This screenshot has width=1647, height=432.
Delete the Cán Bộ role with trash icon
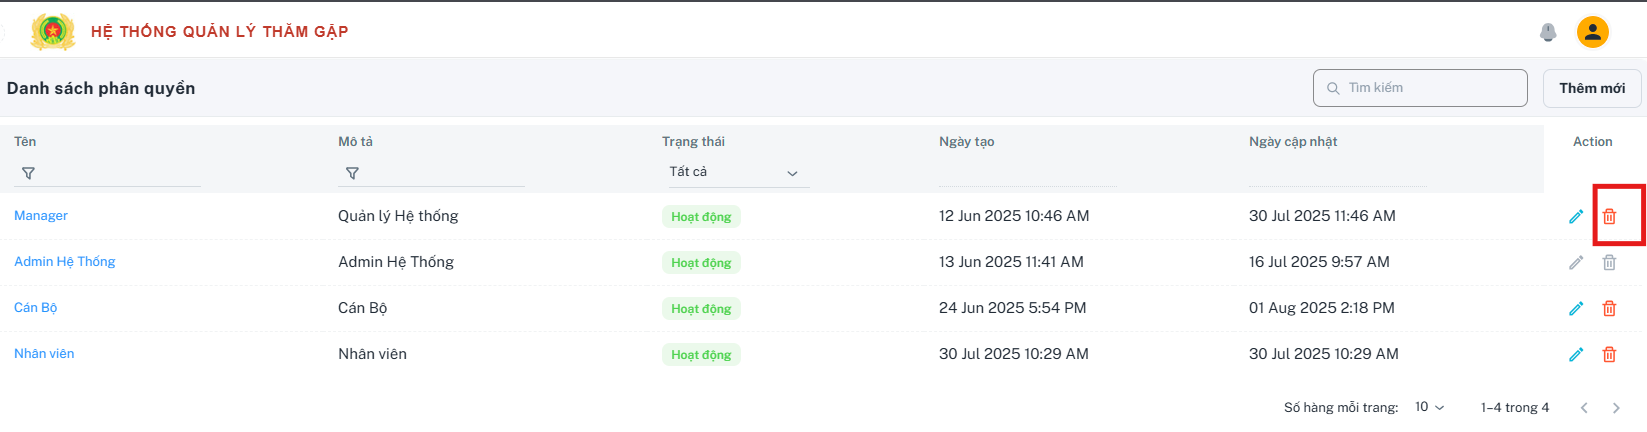(1609, 308)
